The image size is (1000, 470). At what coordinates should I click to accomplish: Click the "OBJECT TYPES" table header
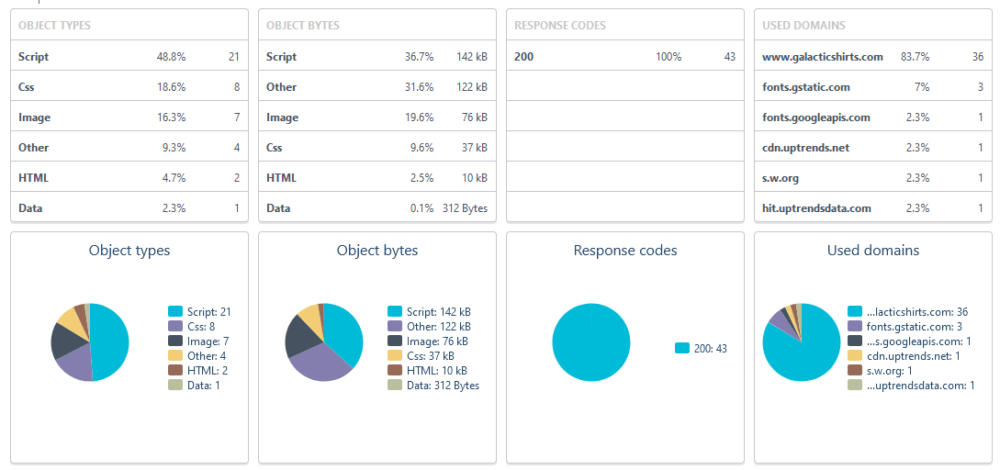54,26
